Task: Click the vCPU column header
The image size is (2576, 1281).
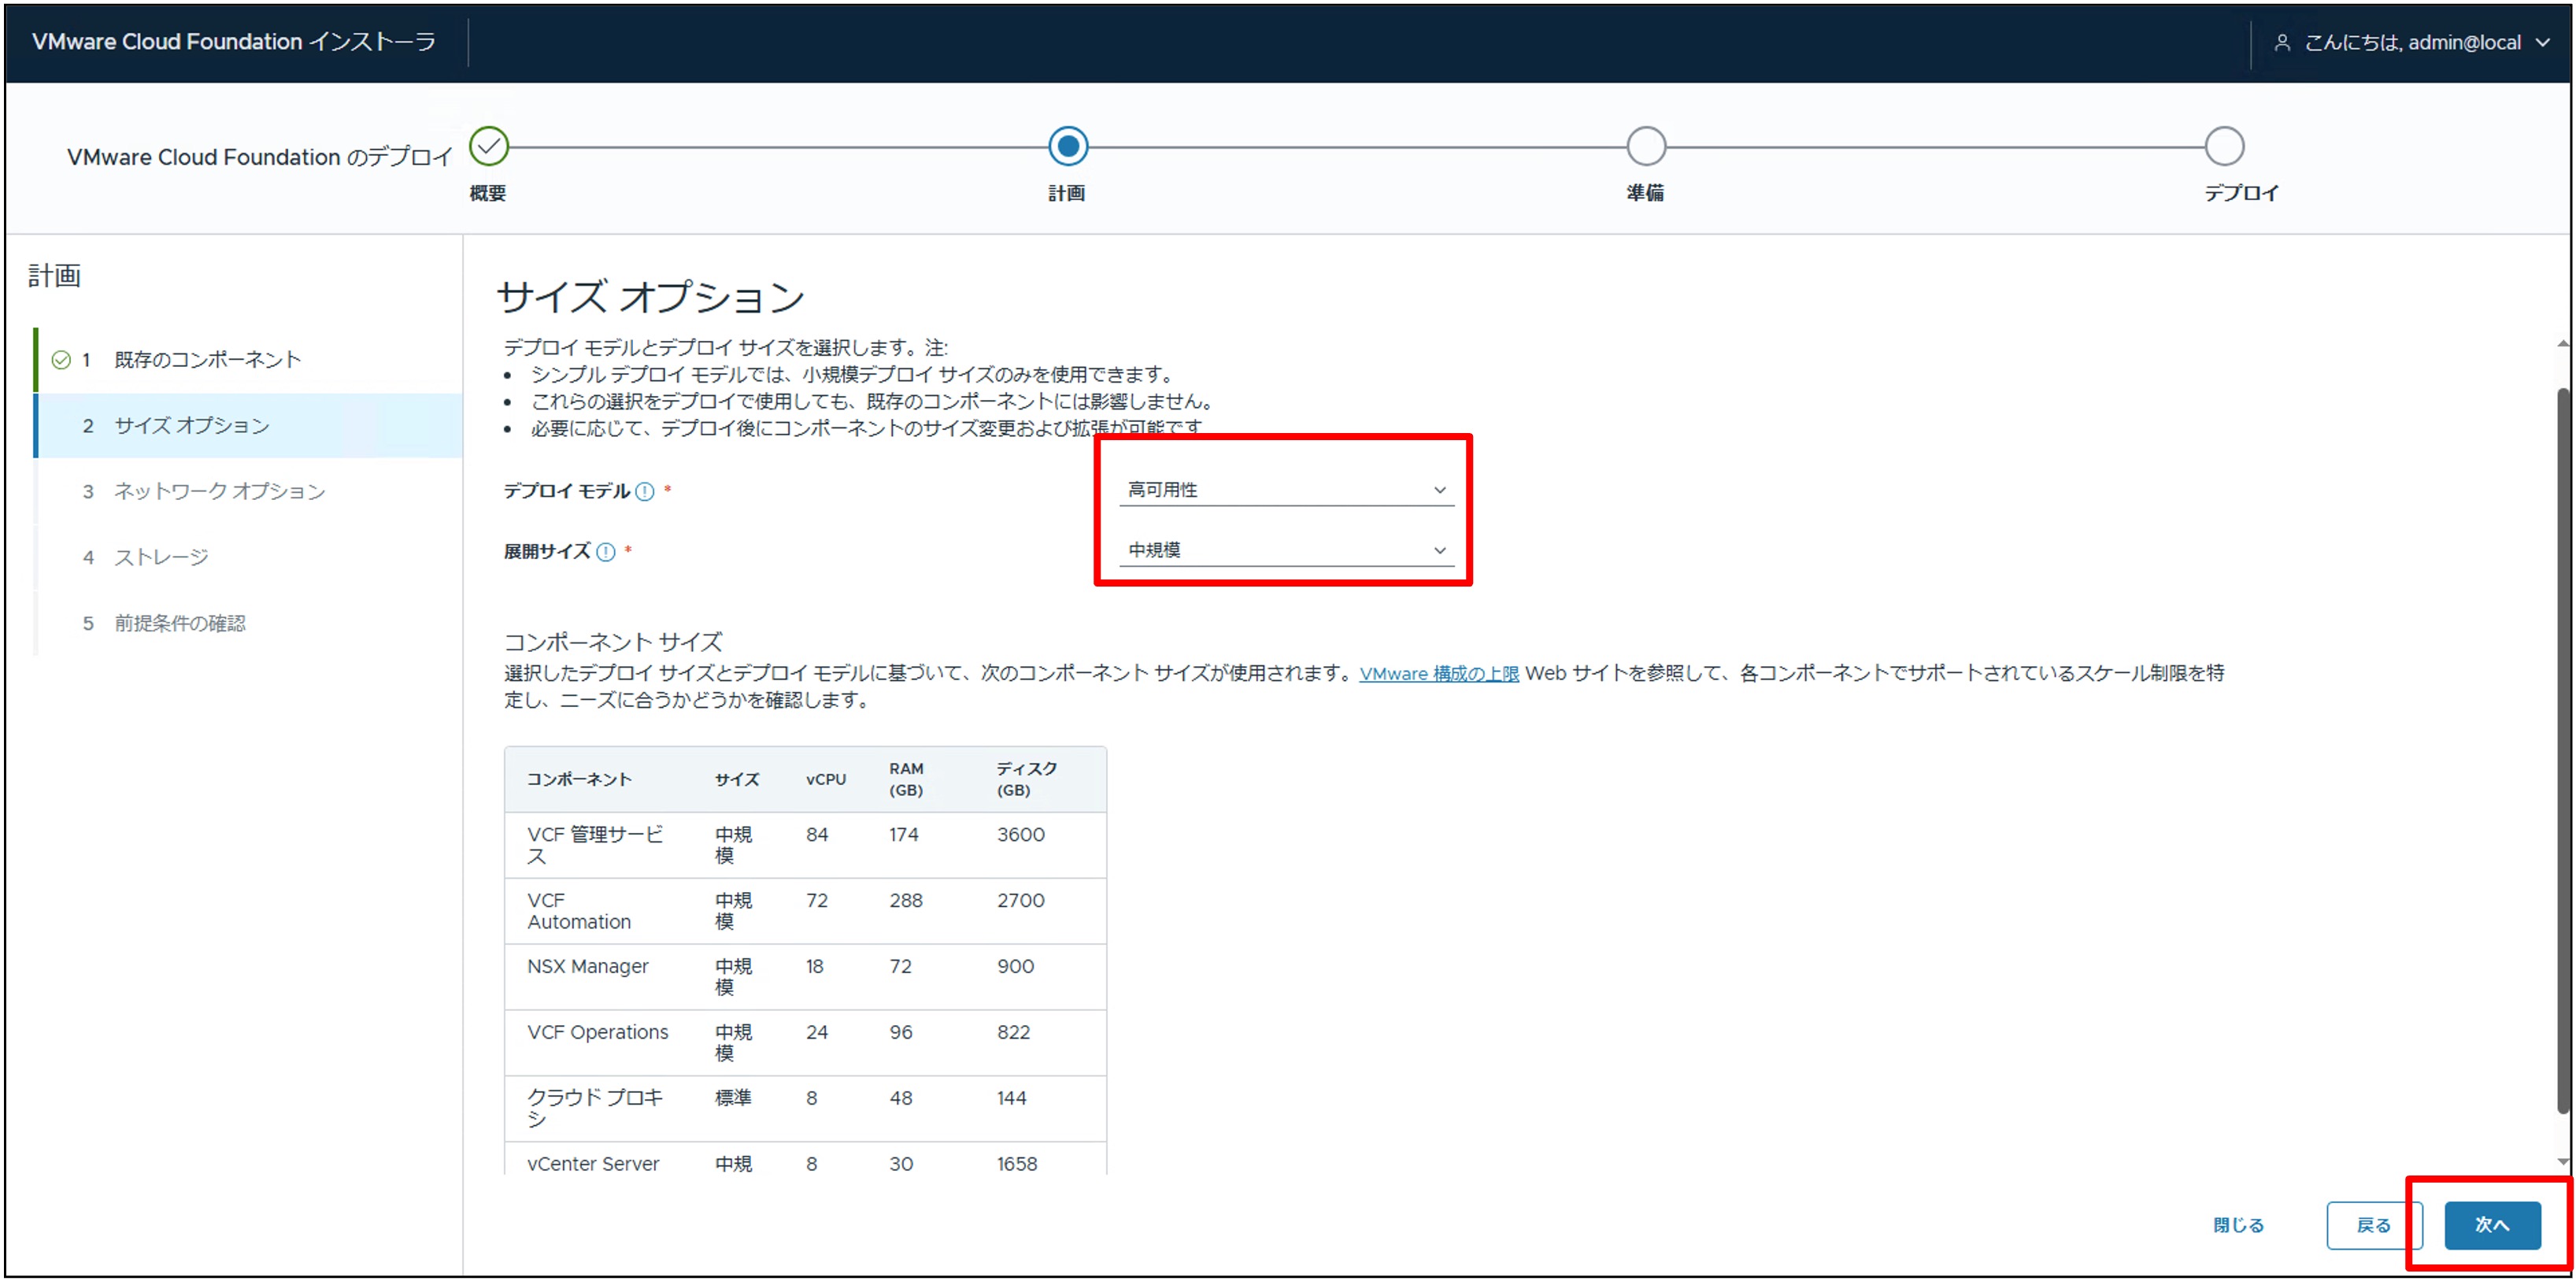Action: [826, 779]
